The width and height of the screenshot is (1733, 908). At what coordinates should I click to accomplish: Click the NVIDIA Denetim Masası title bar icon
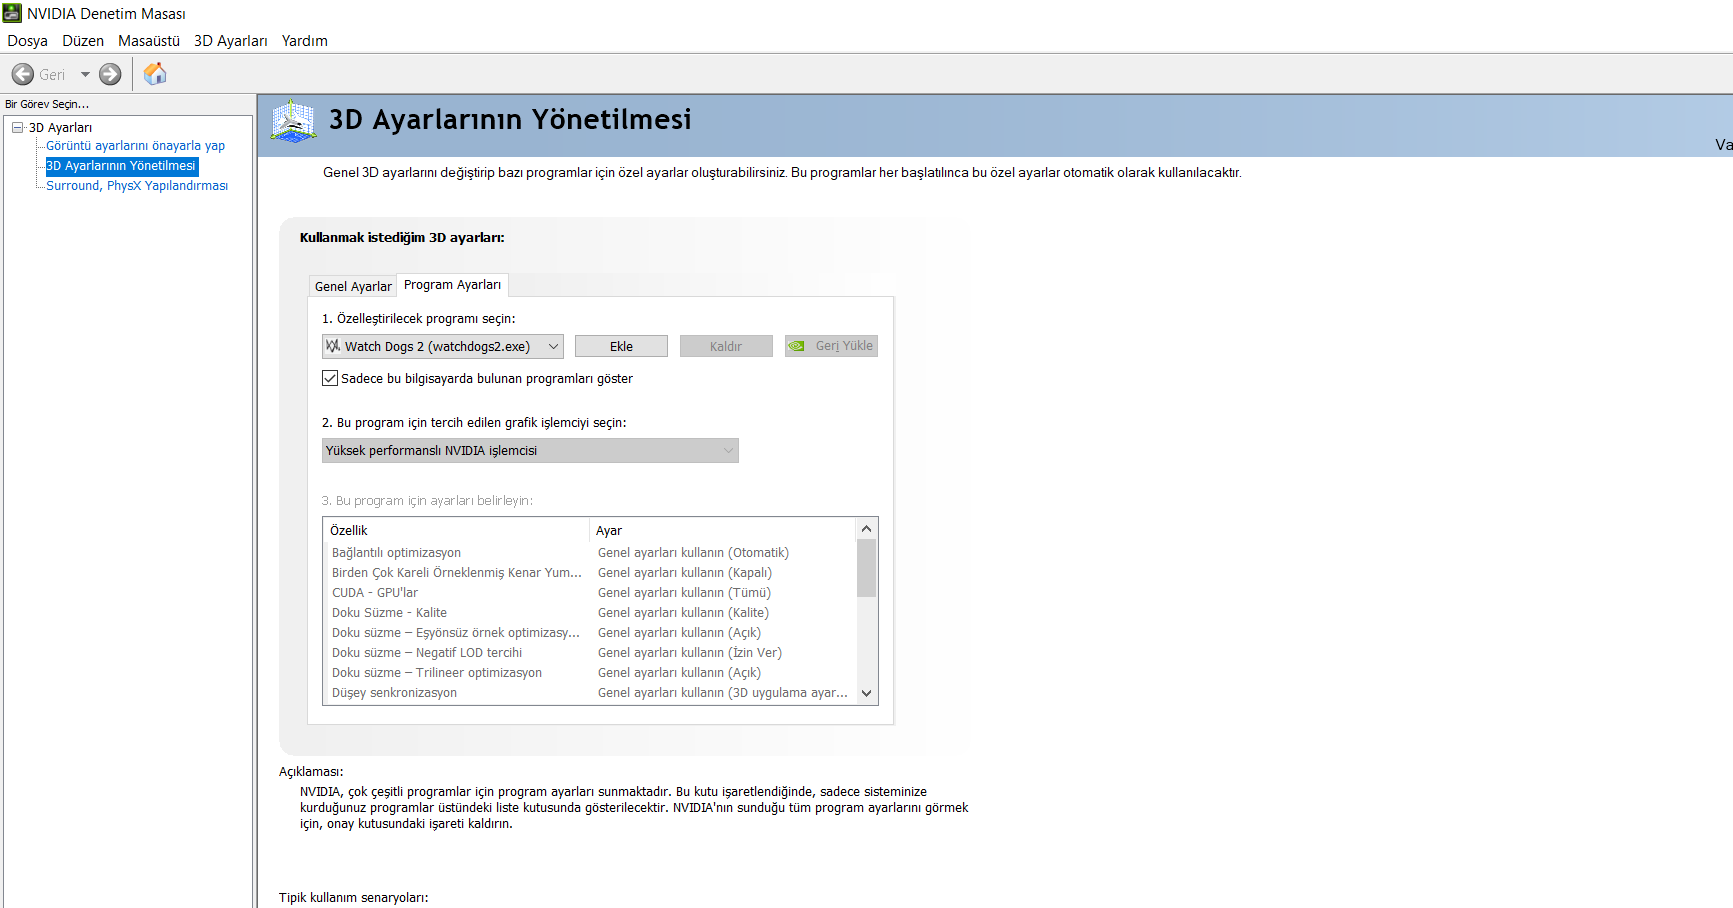click(12, 13)
